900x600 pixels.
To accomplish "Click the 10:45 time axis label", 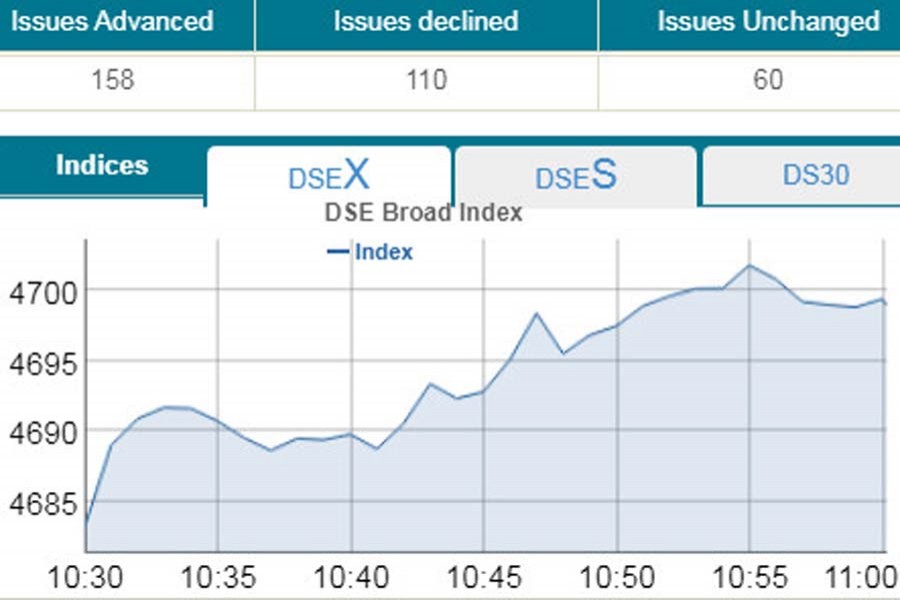I will pyautogui.click(x=484, y=577).
